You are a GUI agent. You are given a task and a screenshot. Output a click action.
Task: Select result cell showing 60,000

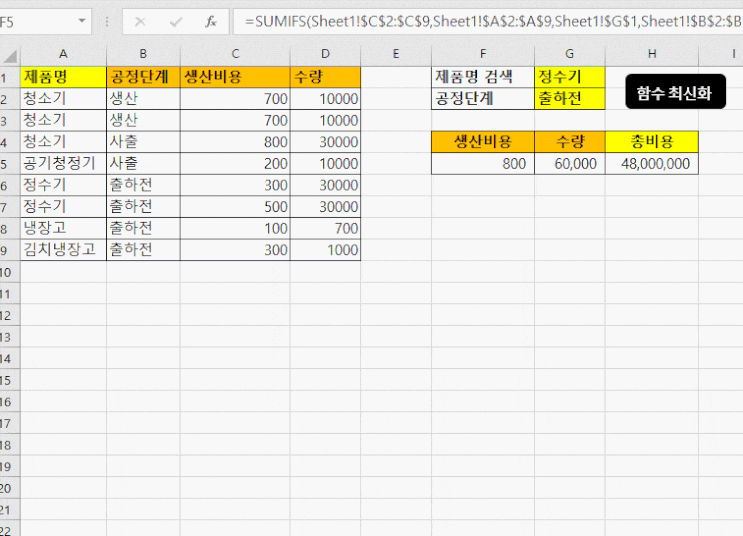coord(570,164)
